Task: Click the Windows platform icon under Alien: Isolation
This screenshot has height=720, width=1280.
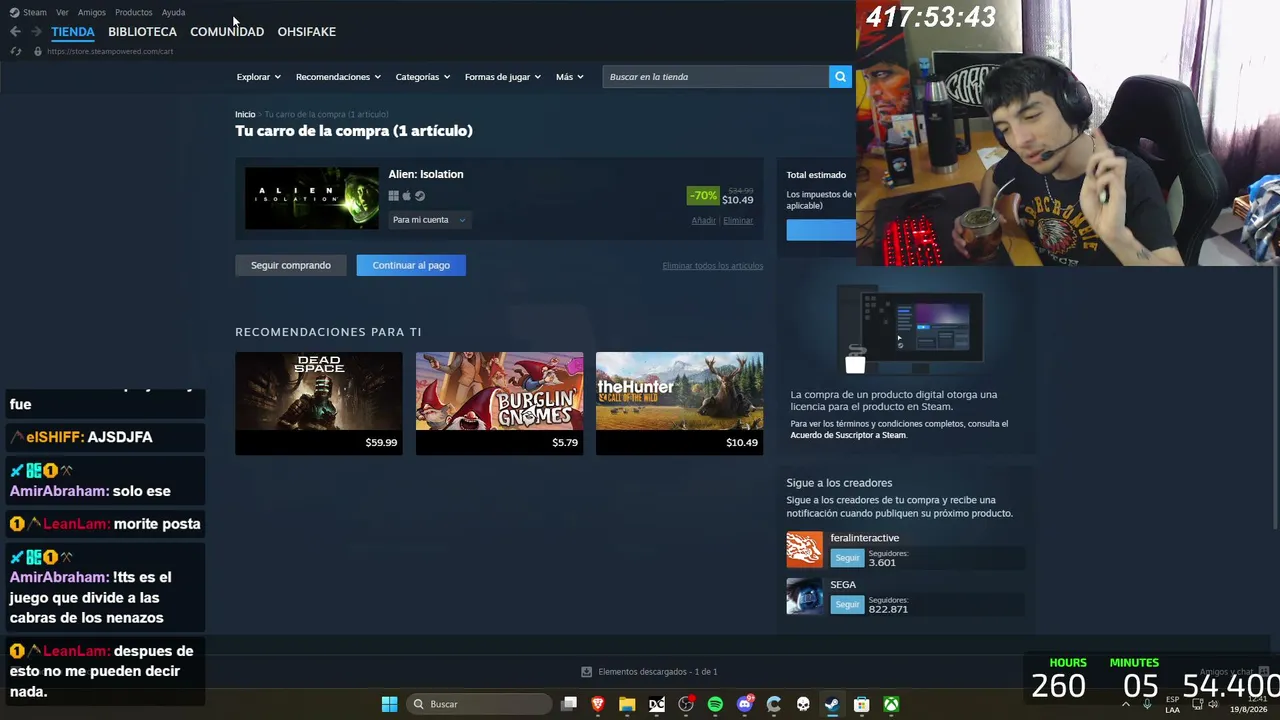Action: 394,196
